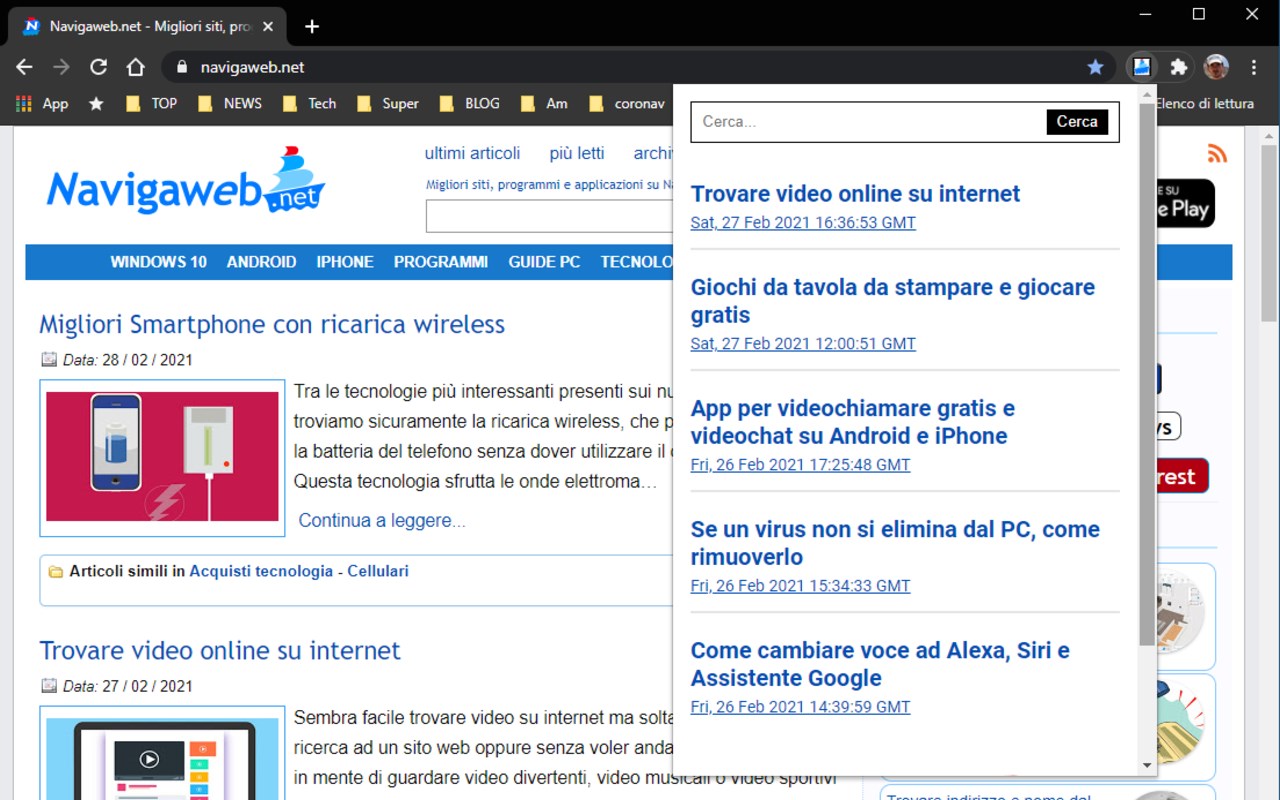Open the coronav bookmarks folder
Image resolution: width=1280 pixels, height=800 pixels.
pos(627,103)
